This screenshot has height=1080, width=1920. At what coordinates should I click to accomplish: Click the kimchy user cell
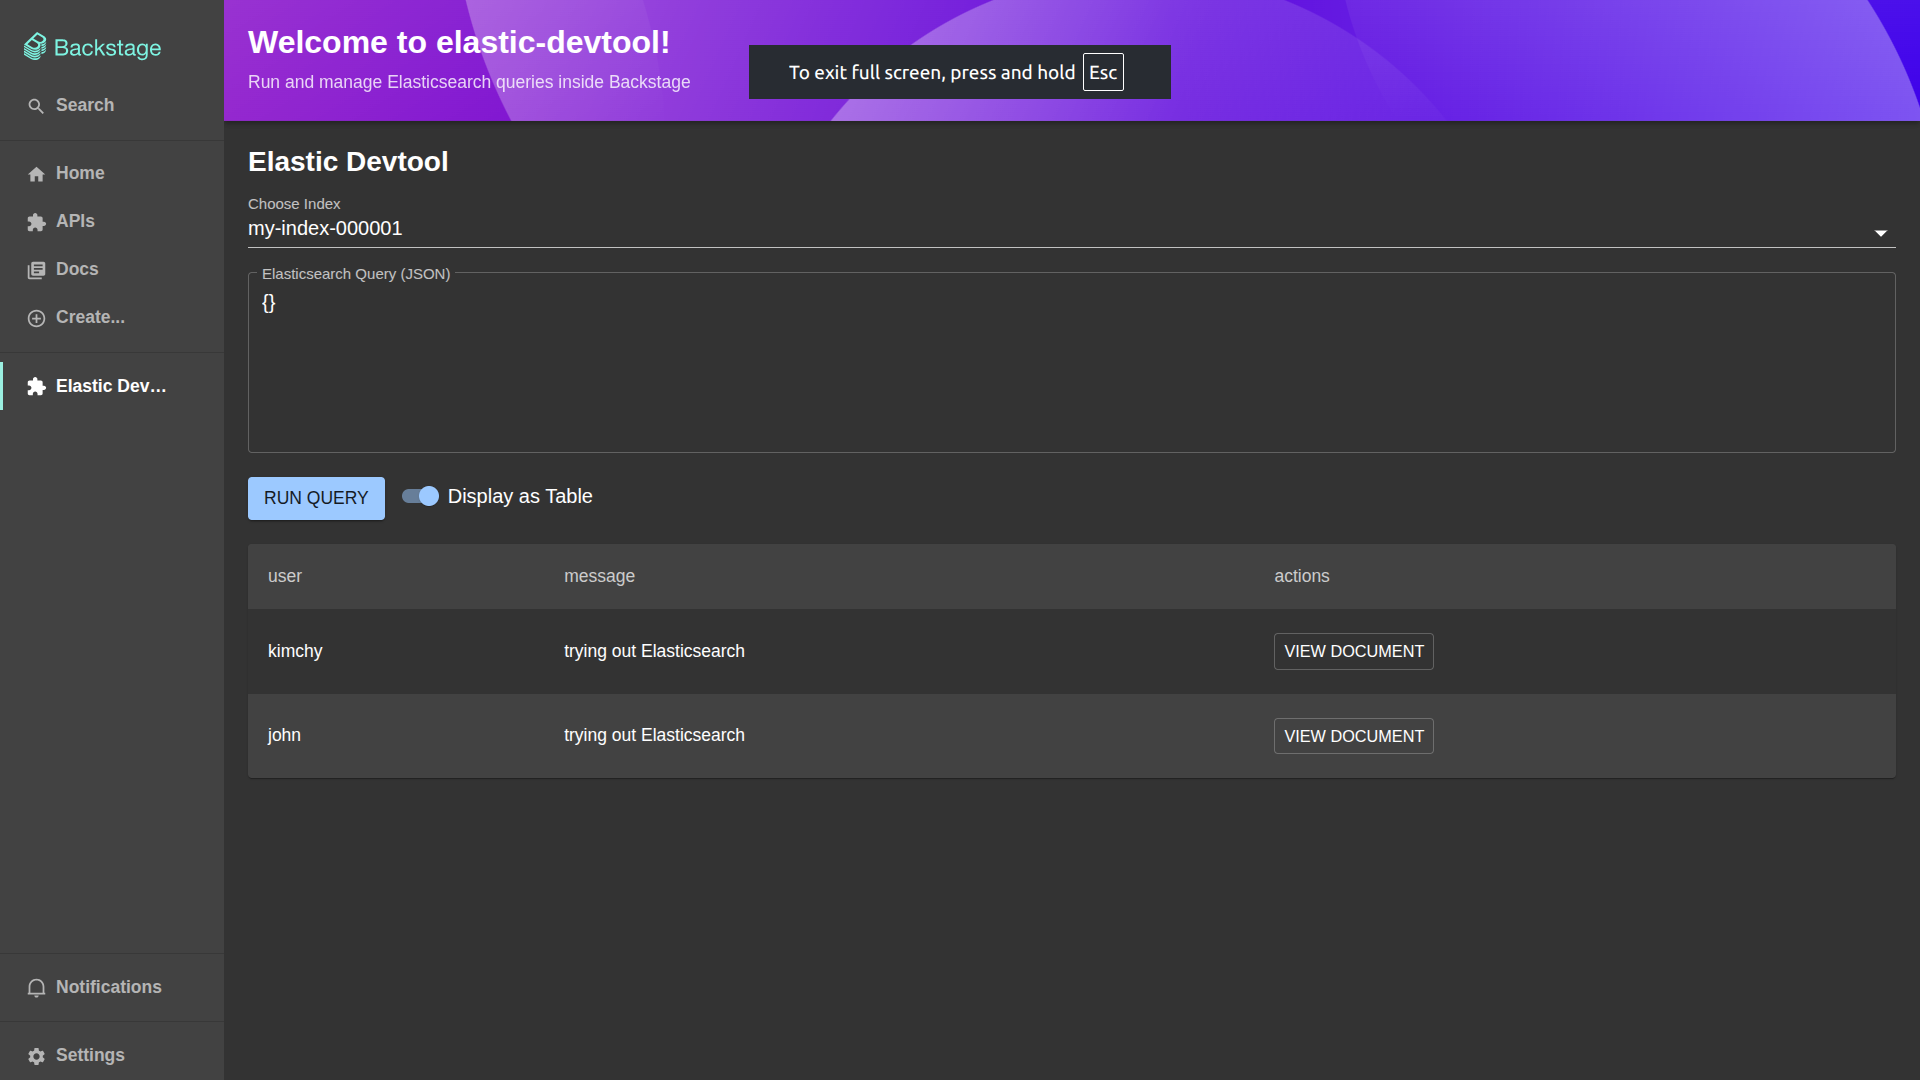(x=295, y=651)
